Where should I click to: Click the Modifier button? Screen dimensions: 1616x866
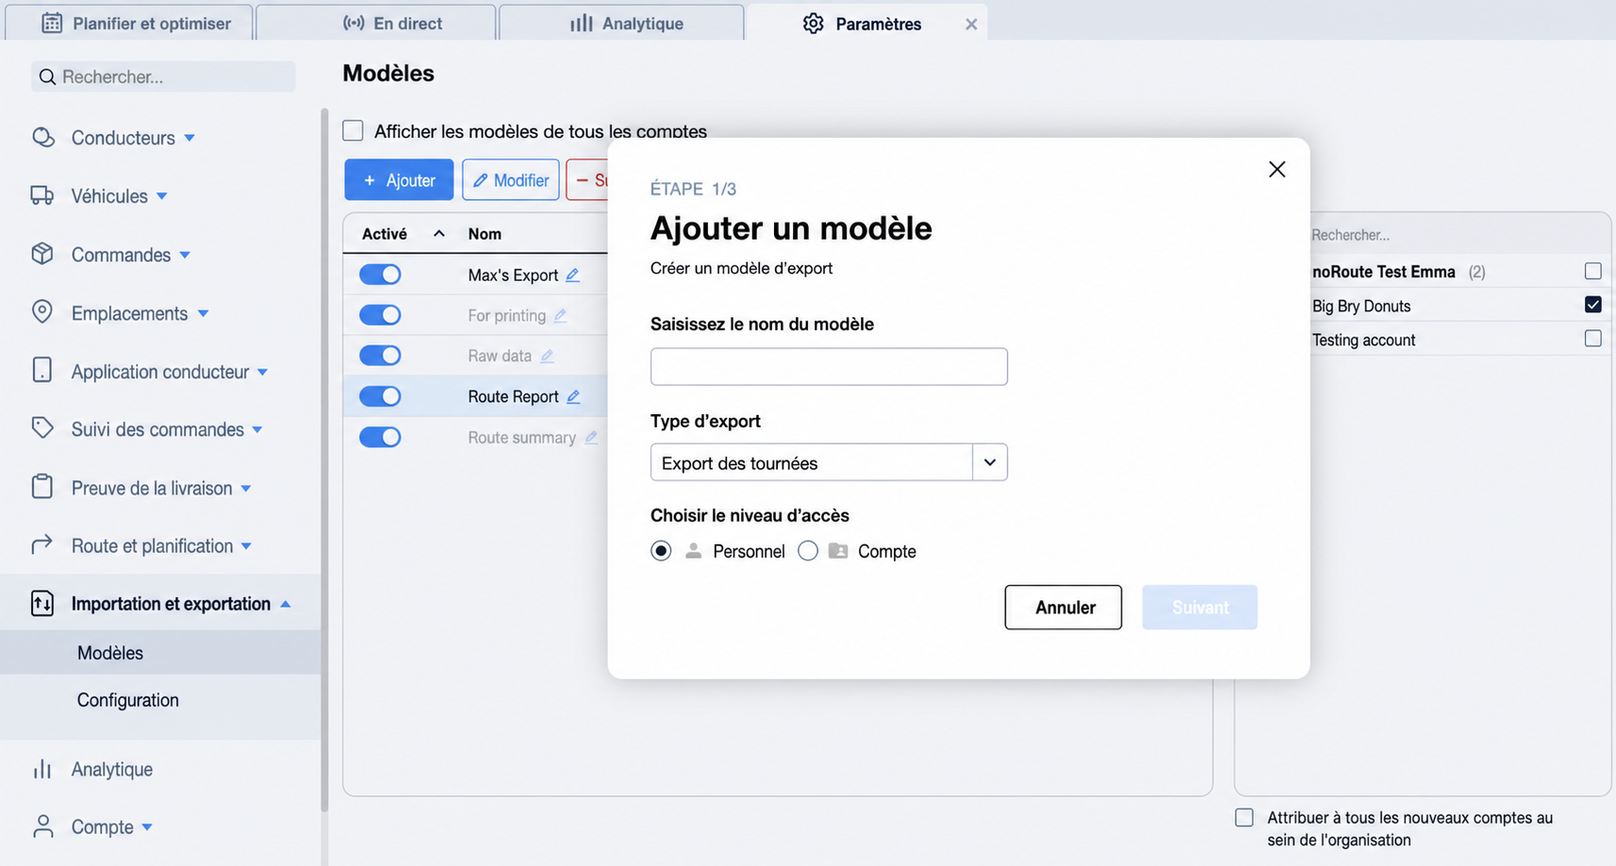[511, 180]
